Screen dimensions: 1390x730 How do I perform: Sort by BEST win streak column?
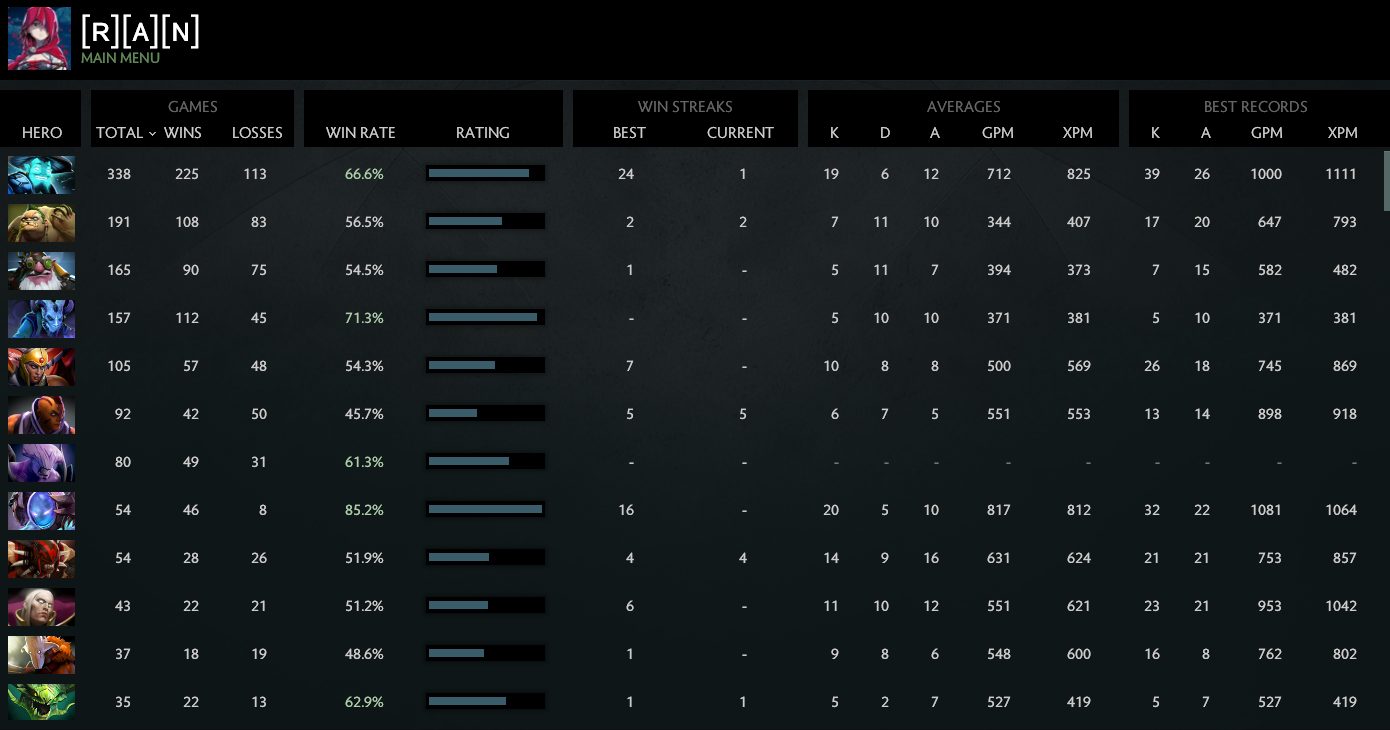pyautogui.click(x=629, y=133)
